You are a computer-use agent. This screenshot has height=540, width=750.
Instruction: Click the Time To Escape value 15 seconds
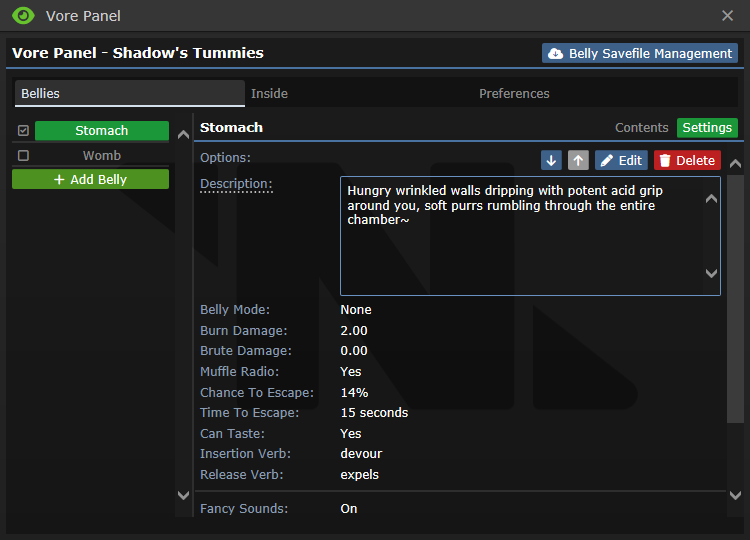pos(374,413)
